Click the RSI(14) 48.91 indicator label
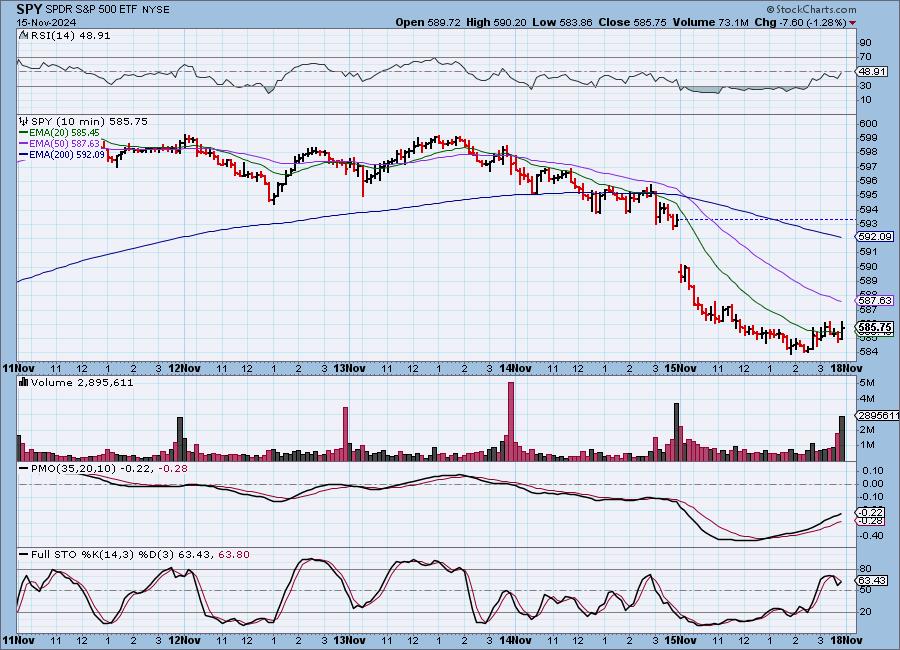The image size is (900, 650). [x=71, y=35]
